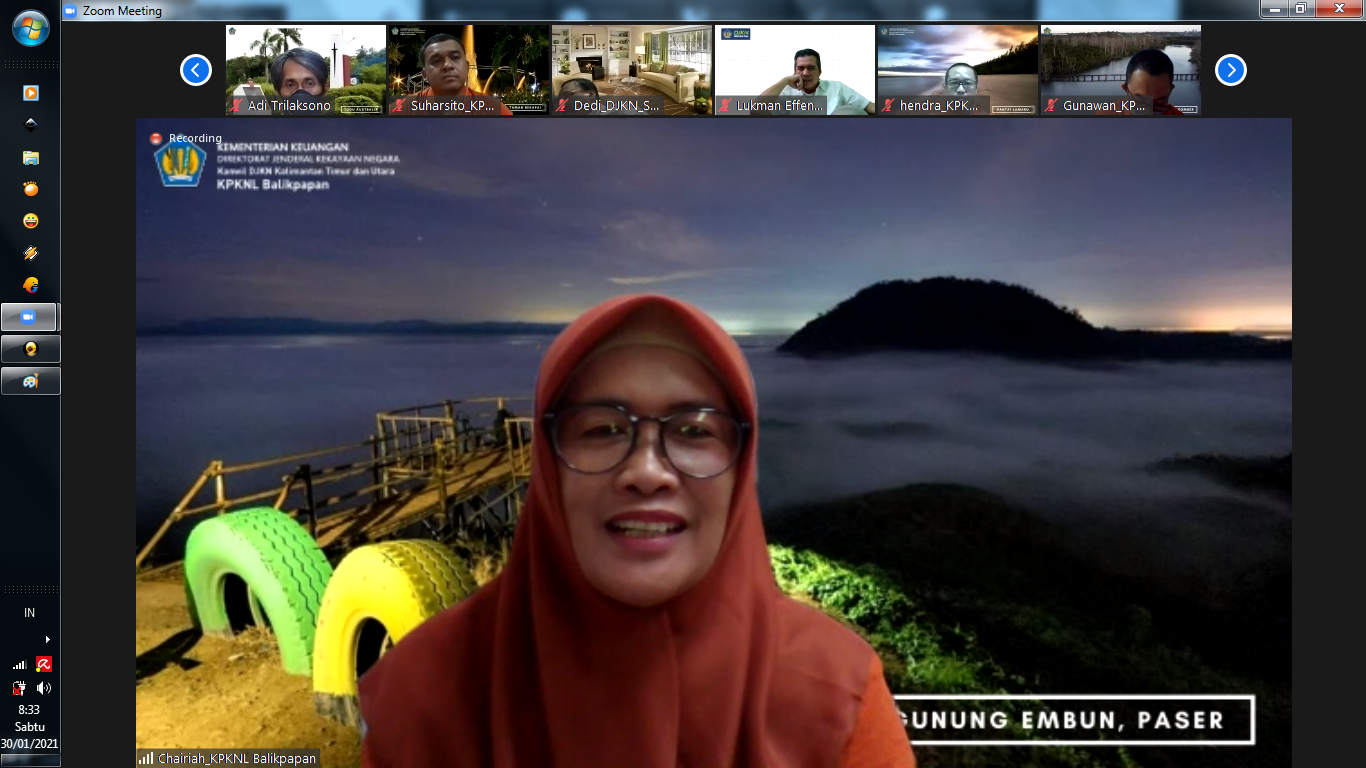Viewport: 1366px width, 768px height.
Task: Click the red Recording indicator
Action: pyautogui.click(x=156, y=138)
